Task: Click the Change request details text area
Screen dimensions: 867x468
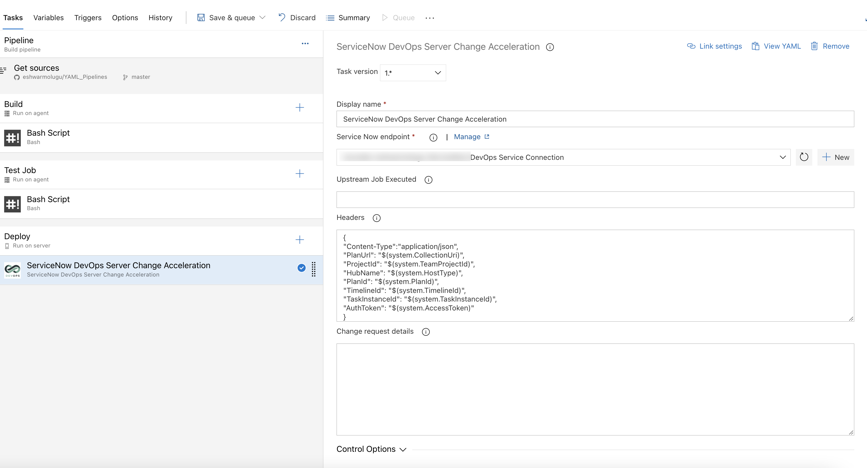Action: click(595, 389)
